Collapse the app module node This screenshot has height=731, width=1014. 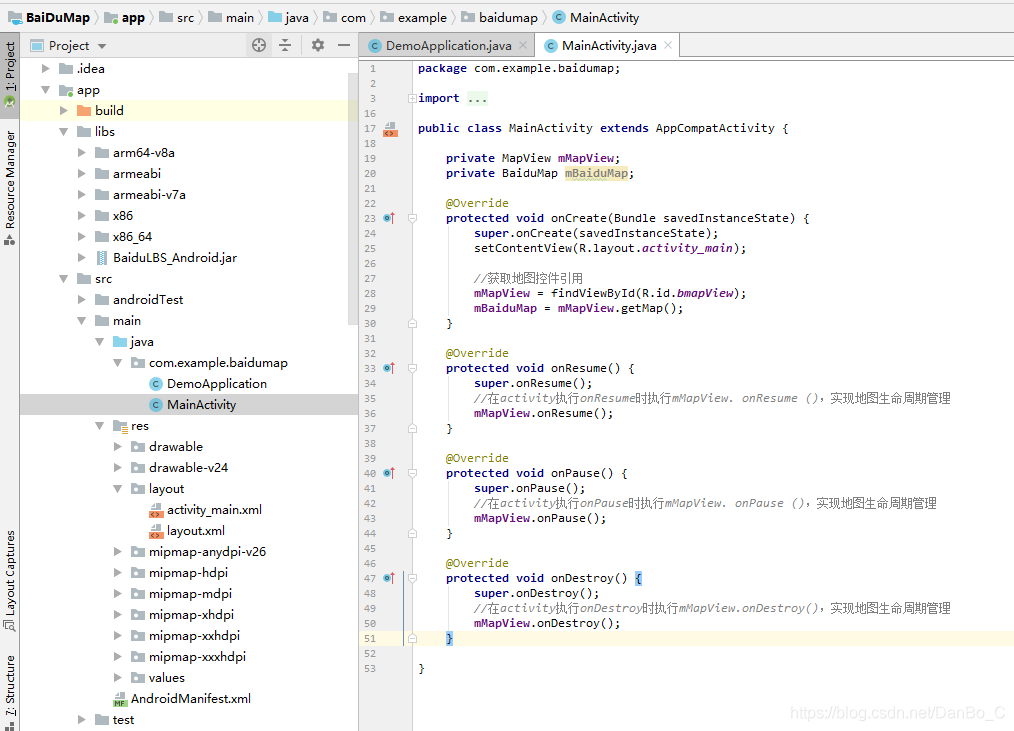(x=45, y=89)
